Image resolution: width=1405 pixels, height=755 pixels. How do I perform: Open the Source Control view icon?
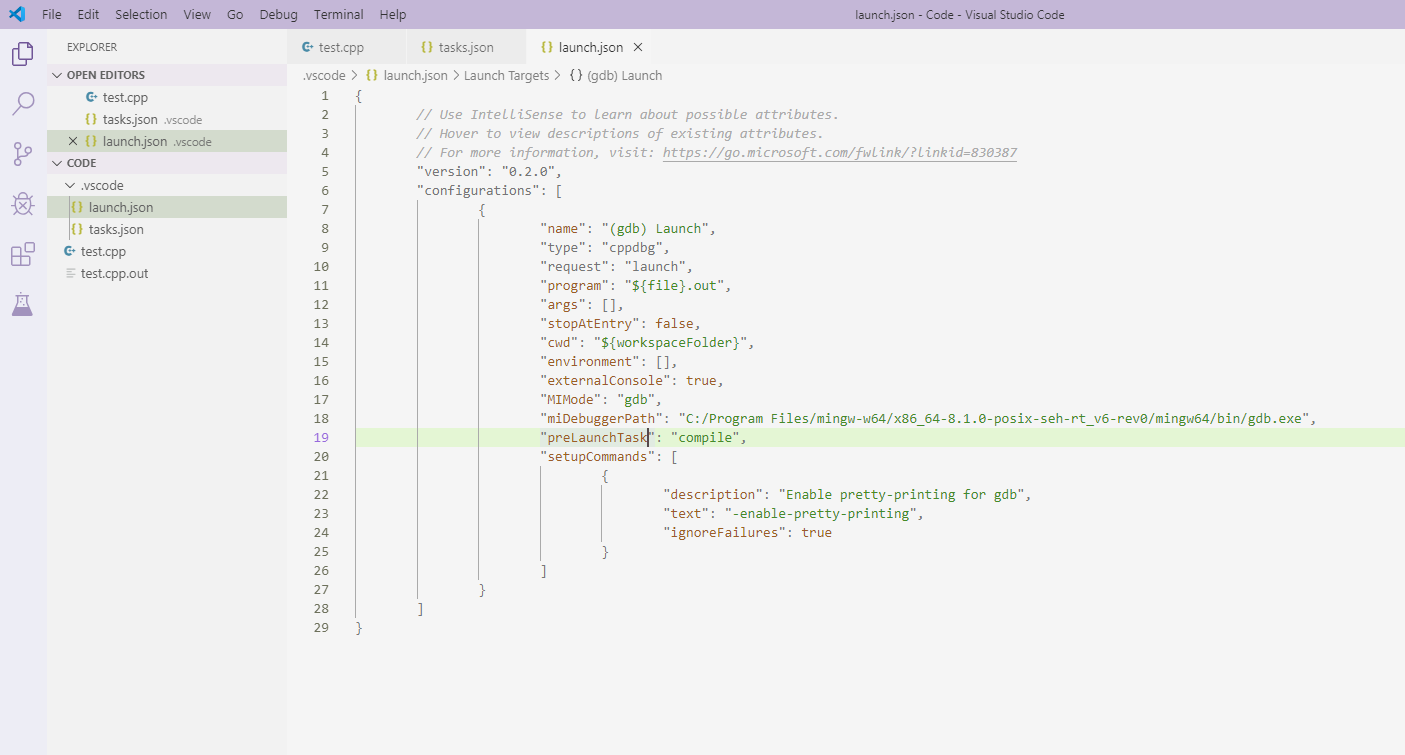(23, 153)
